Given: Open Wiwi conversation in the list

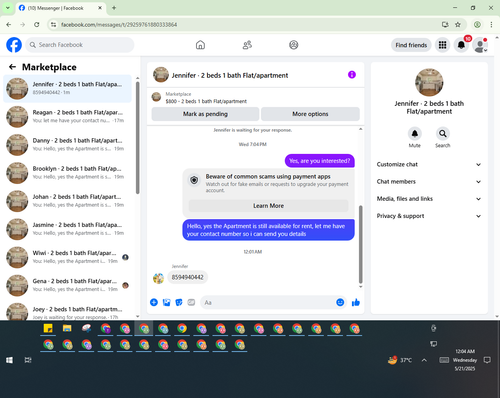Looking at the screenshot, I should point(68,257).
